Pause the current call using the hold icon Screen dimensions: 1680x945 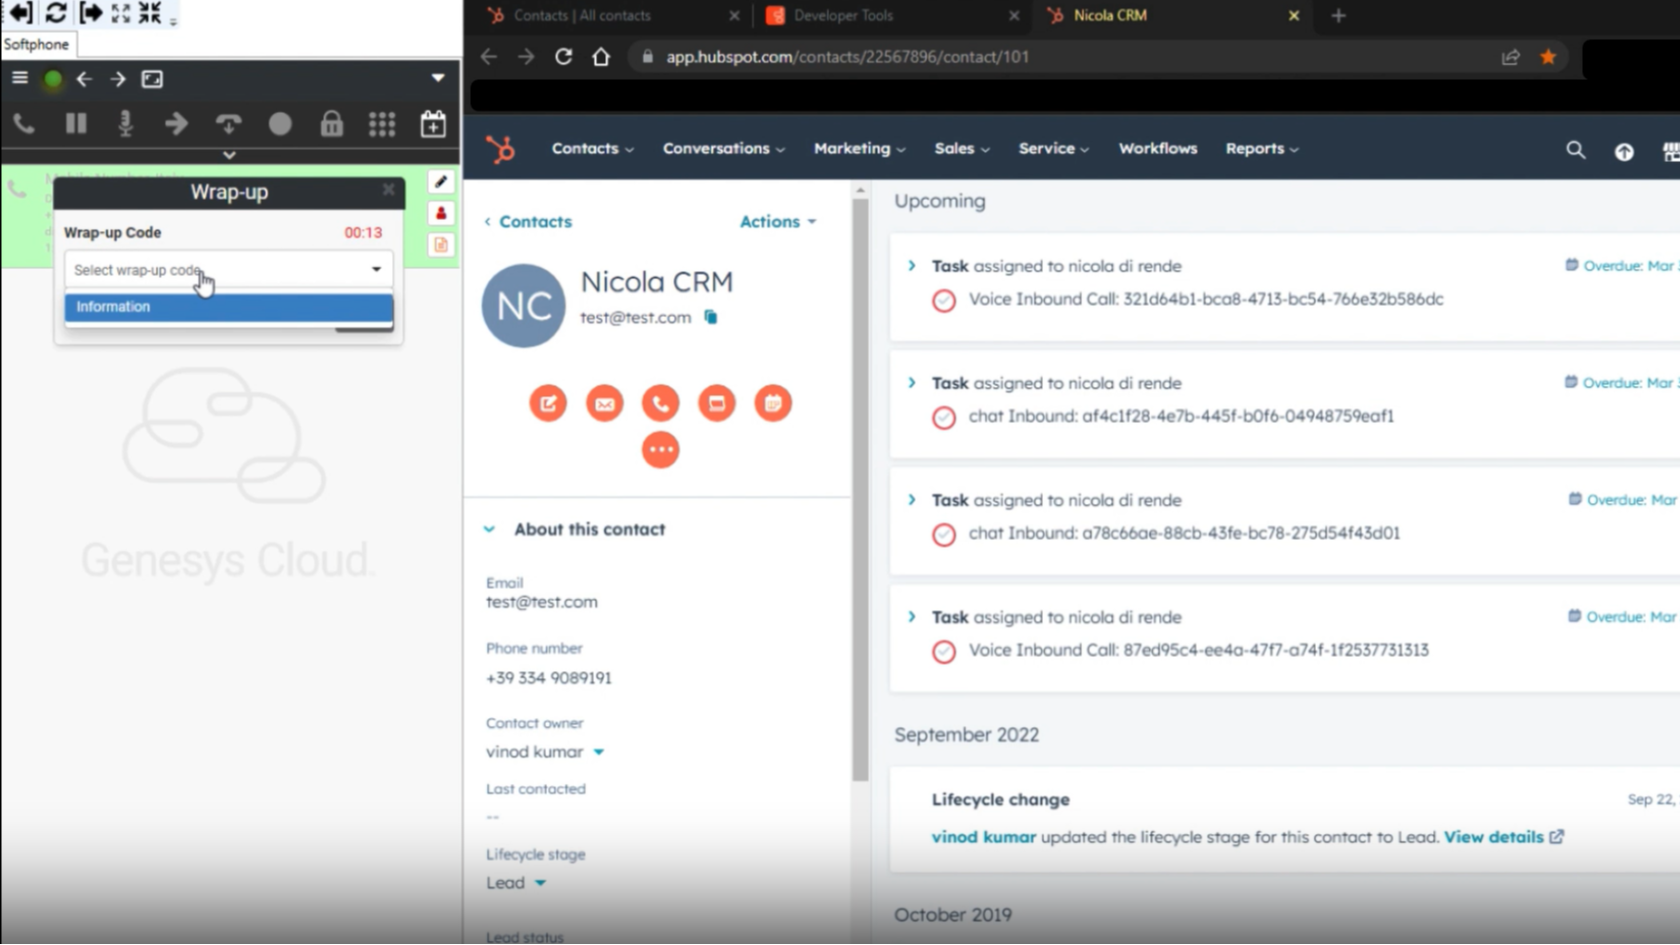coord(75,124)
